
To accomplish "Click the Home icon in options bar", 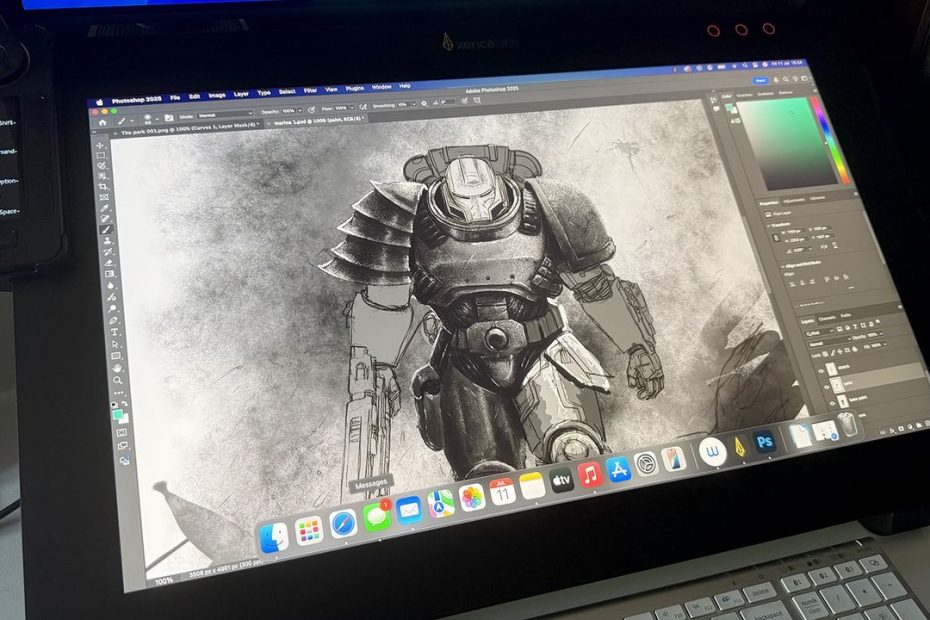I will coord(103,122).
